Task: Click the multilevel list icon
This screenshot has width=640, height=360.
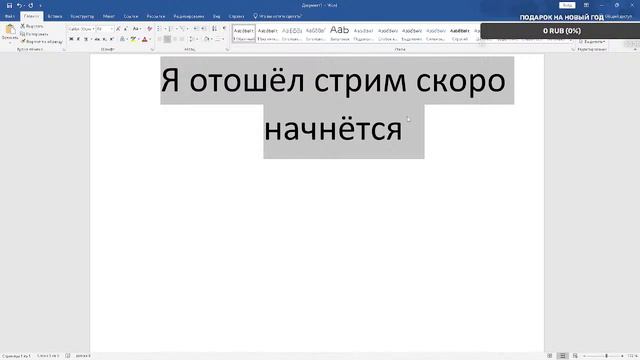Action: [x=182, y=29]
